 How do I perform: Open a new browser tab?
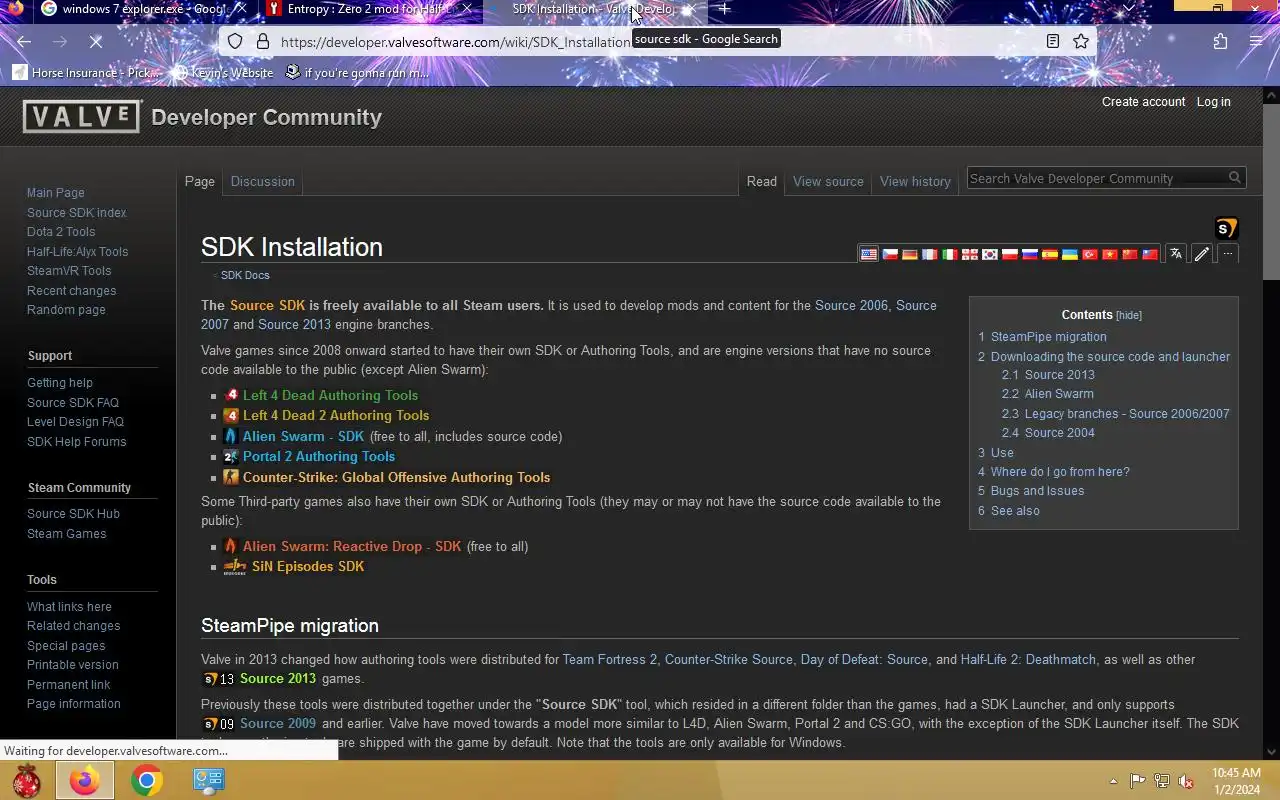724,9
